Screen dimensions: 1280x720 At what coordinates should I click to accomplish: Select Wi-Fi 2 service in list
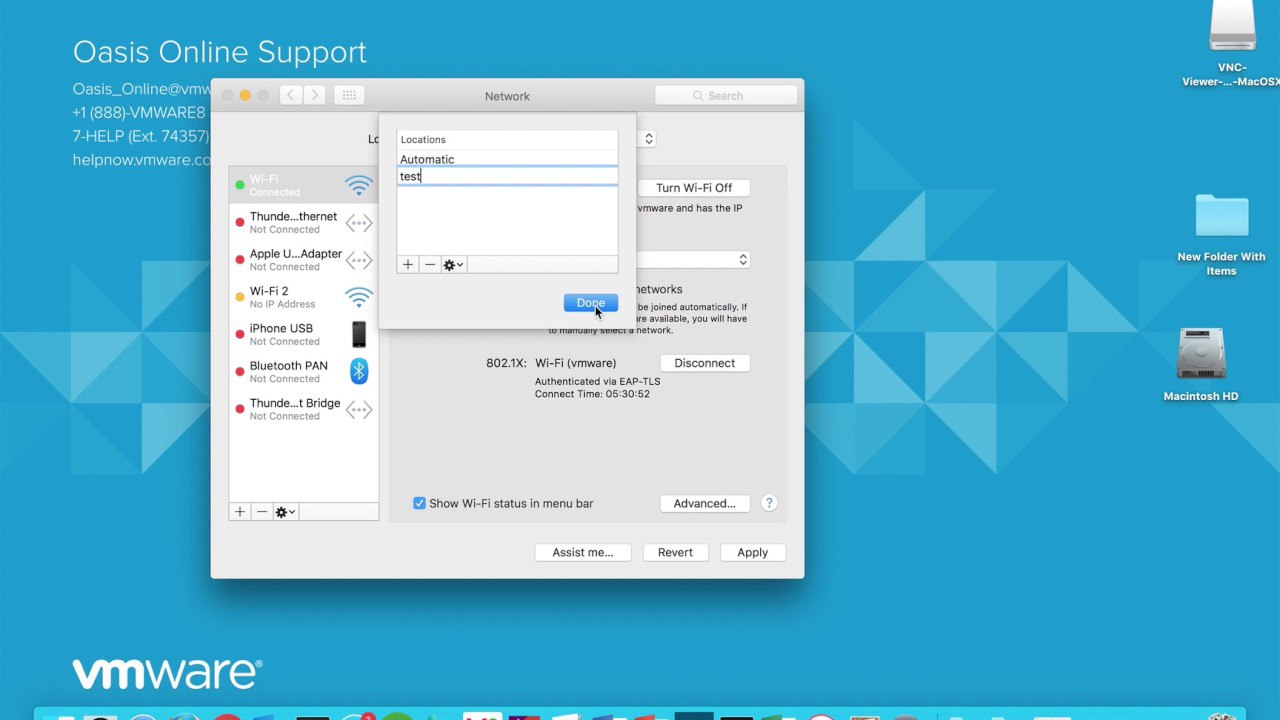[x=303, y=297]
